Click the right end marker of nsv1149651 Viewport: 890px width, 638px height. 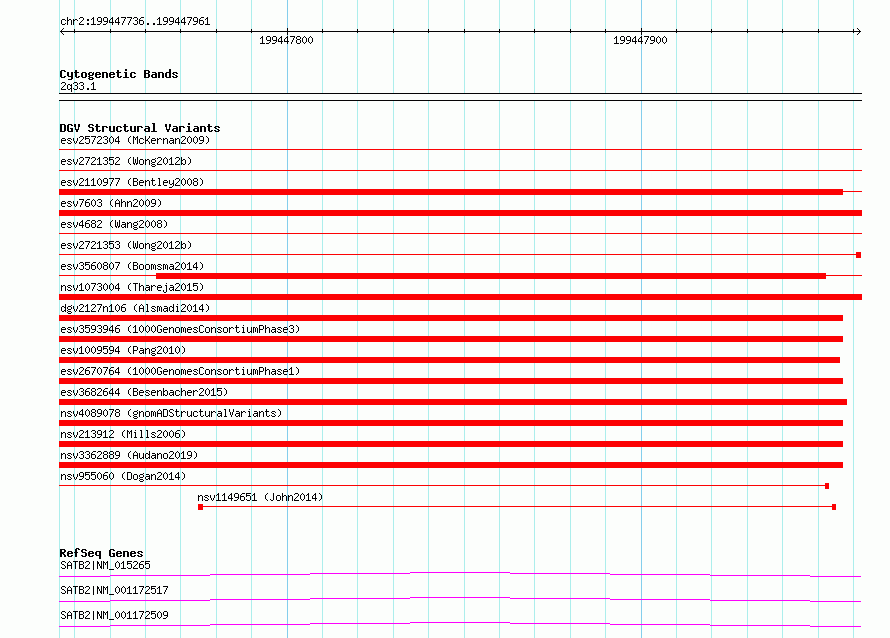[834, 507]
